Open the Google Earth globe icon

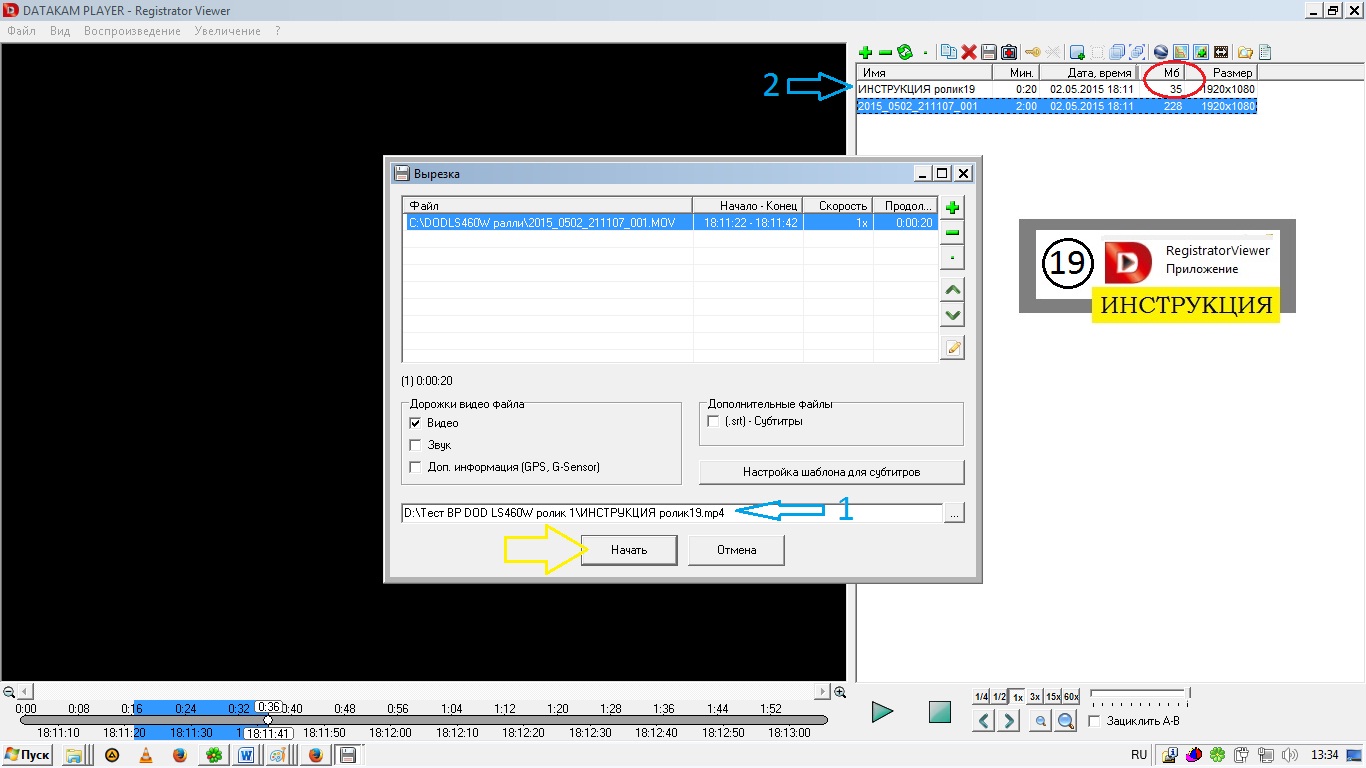pyautogui.click(x=1161, y=52)
